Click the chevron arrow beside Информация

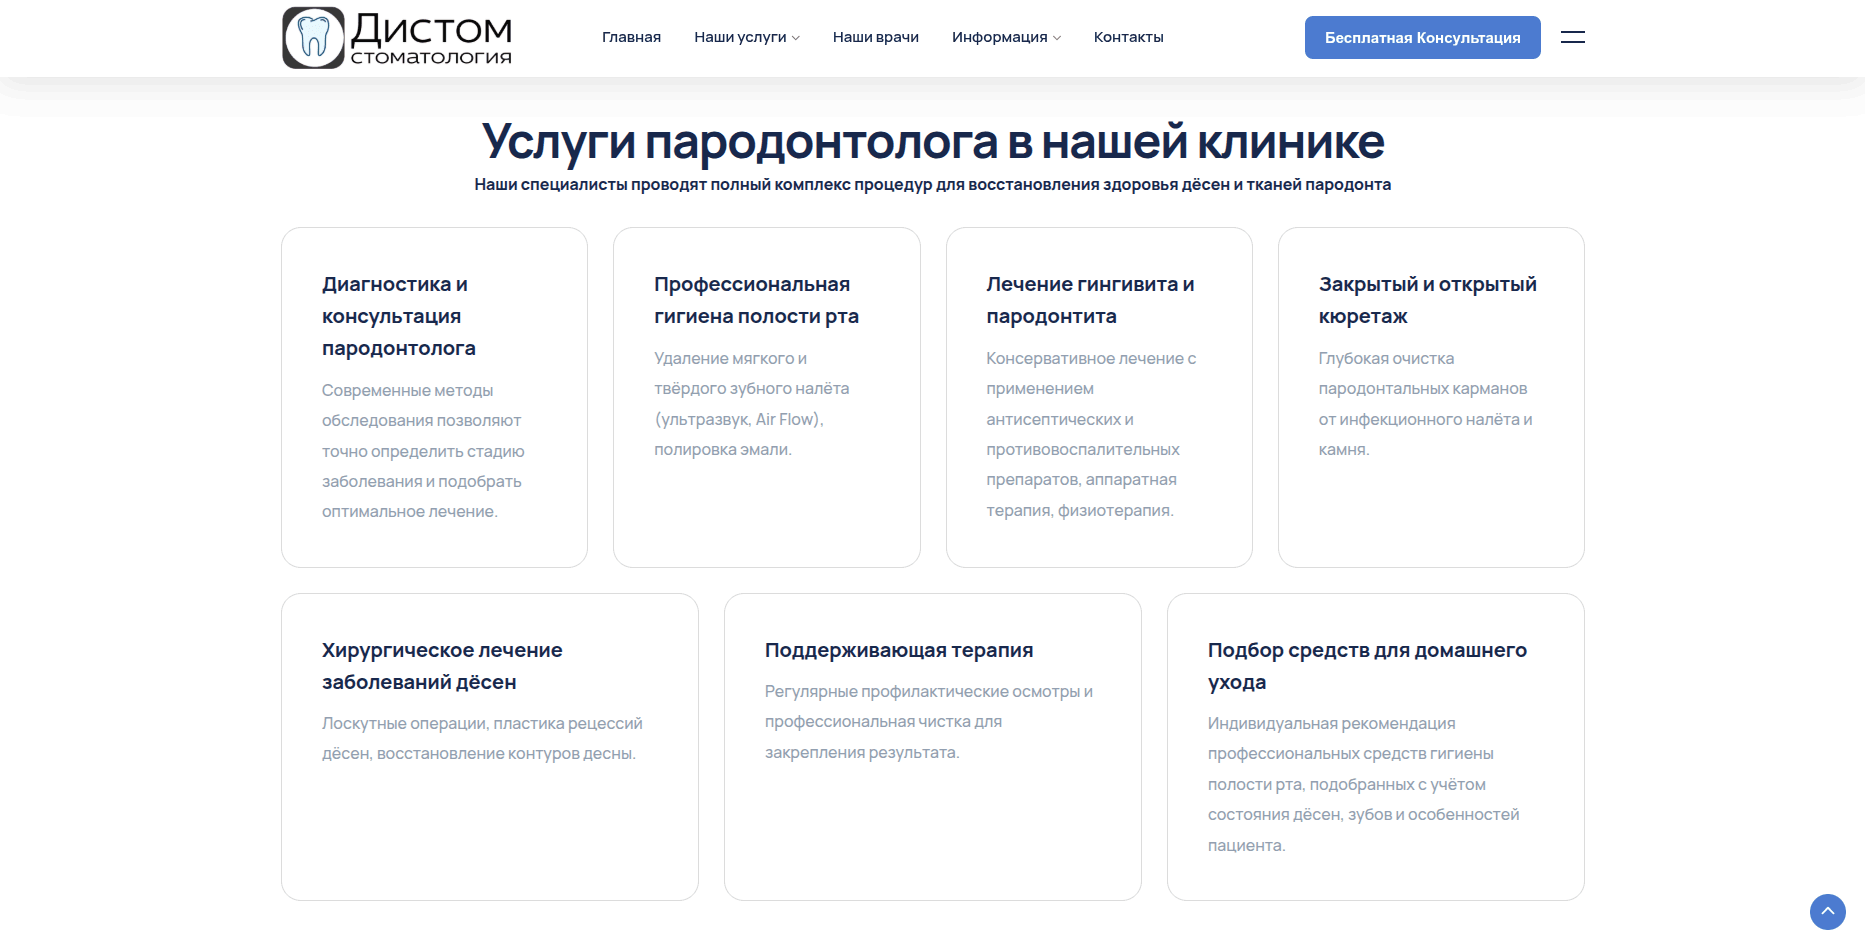coord(1057,38)
